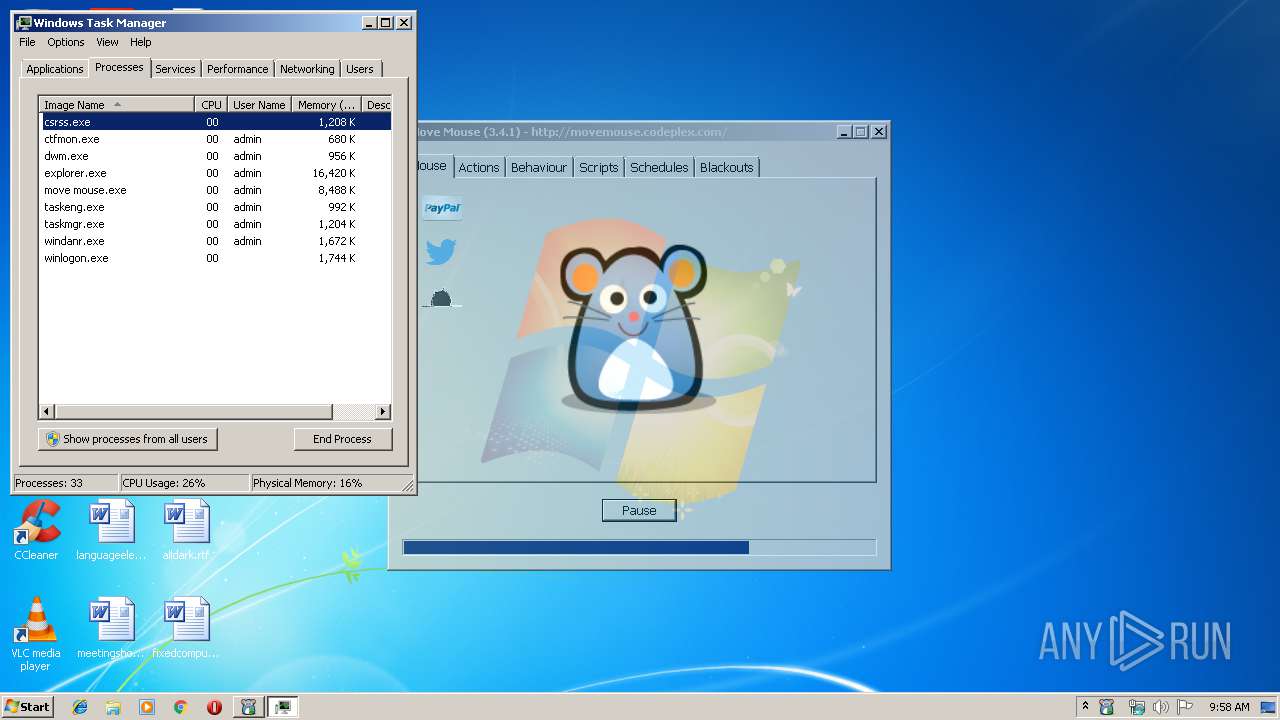Click the Show processes from all users button
1280x720 pixels.
127,439
